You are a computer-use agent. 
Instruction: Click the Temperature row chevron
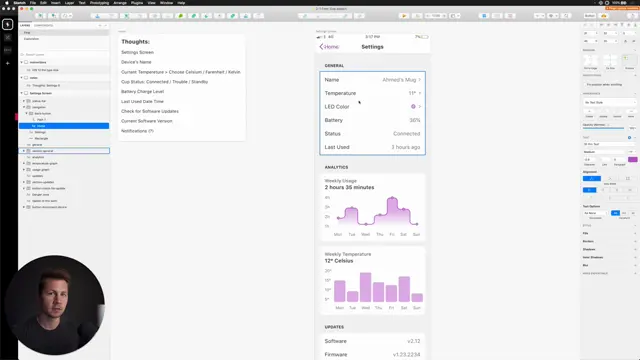pyautogui.click(x=420, y=93)
